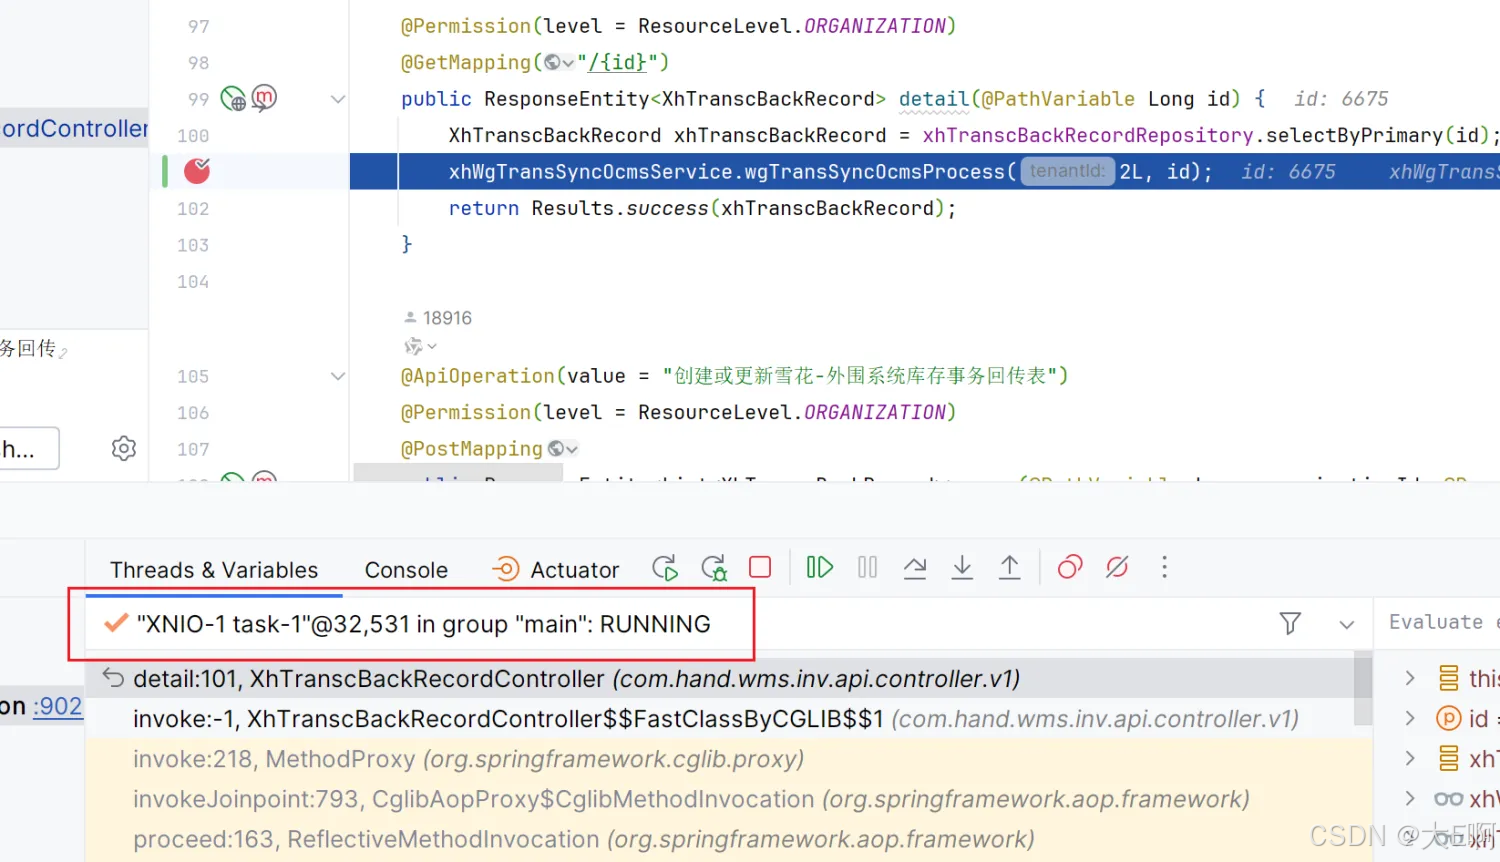Click the return Results.success statement
Viewport: 1500px width, 862px height.
tap(702, 208)
